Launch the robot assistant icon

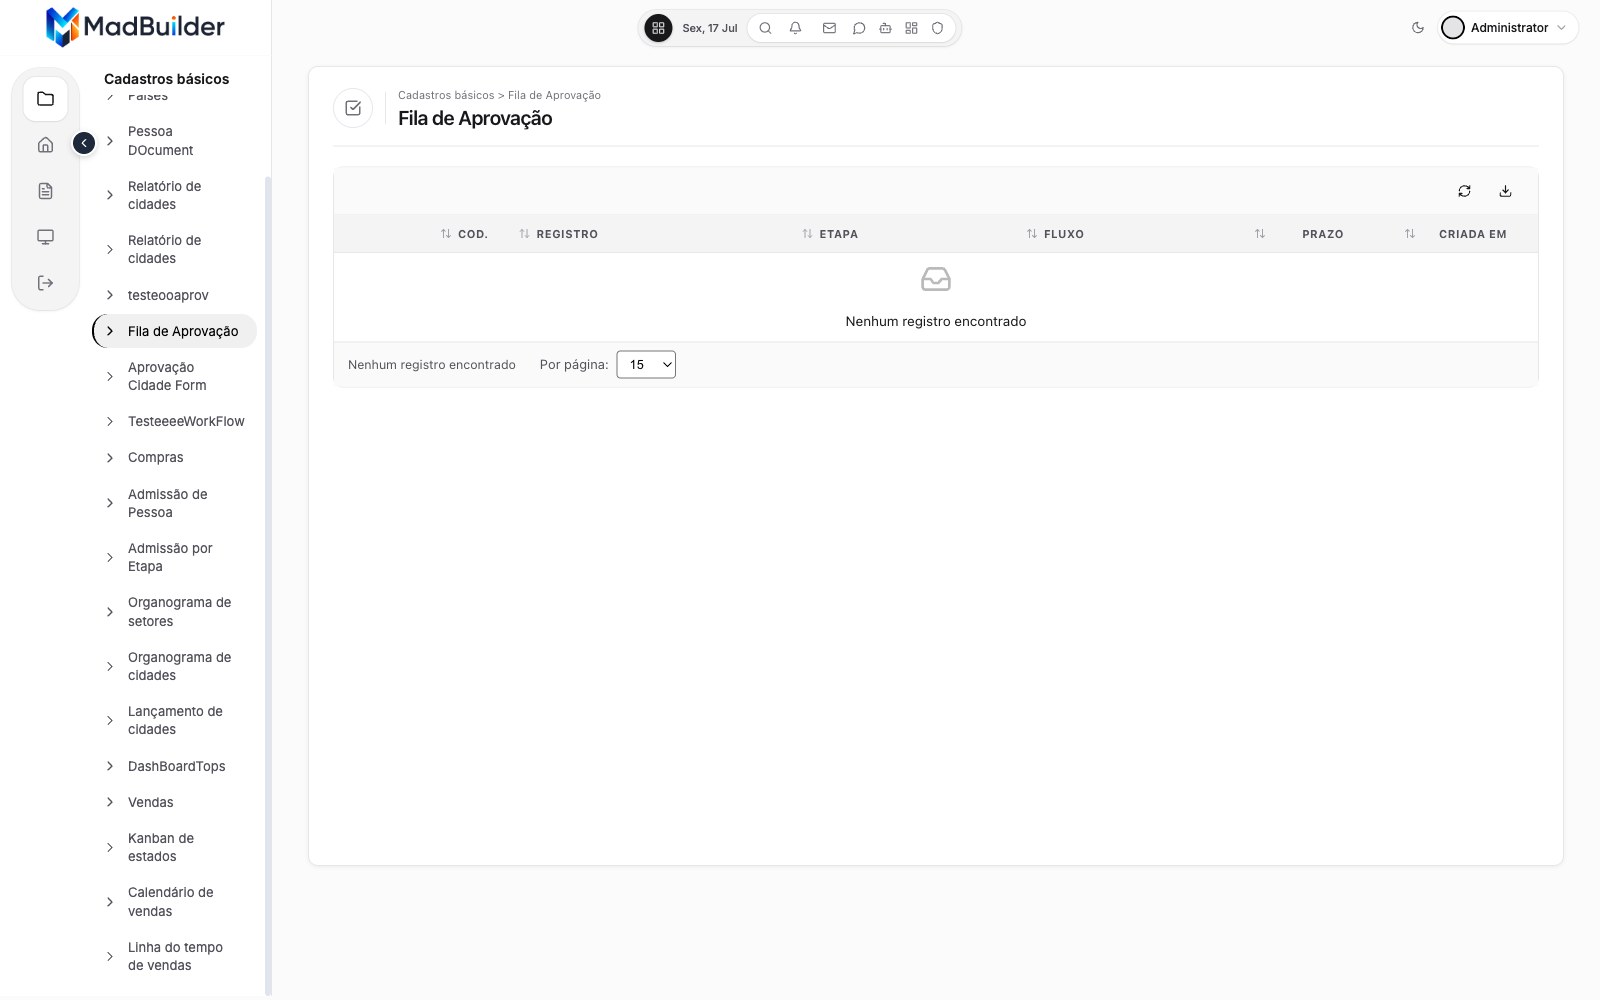(885, 28)
